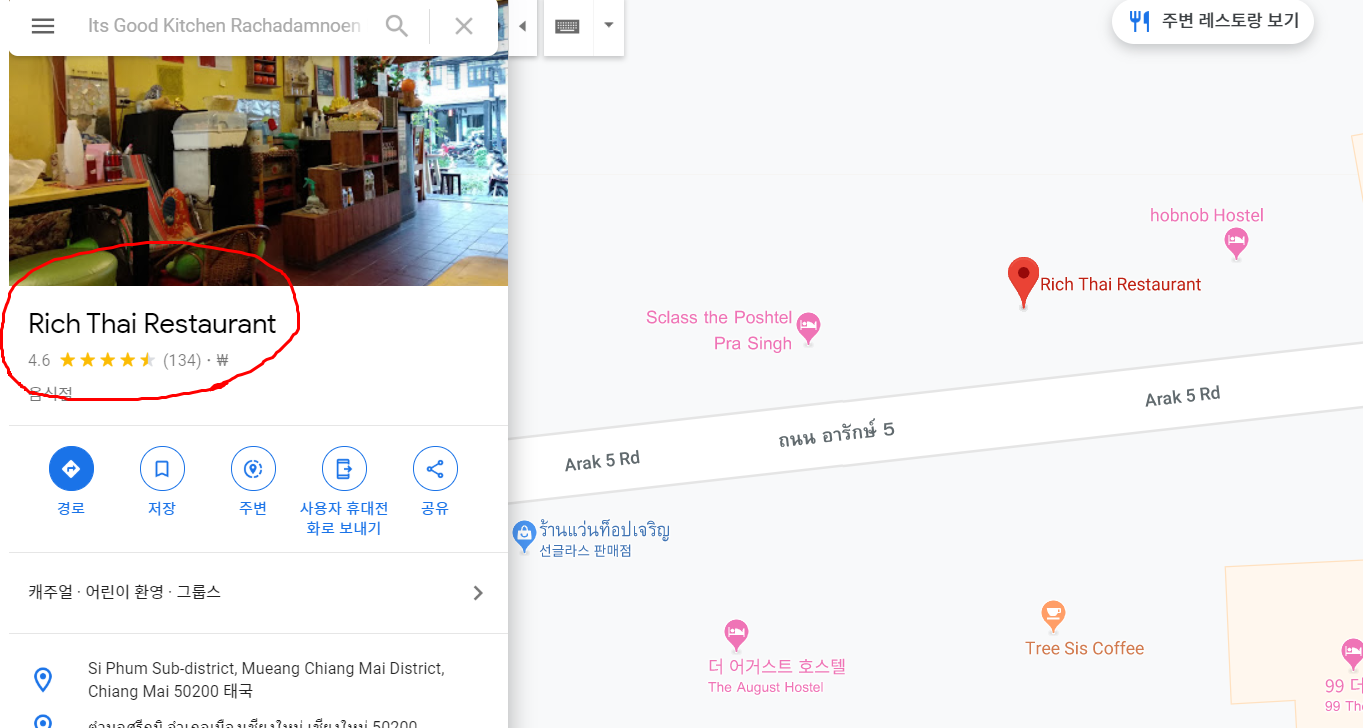Click the 주변 nearby icon
This screenshot has width=1363, height=728.
tap(253, 468)
